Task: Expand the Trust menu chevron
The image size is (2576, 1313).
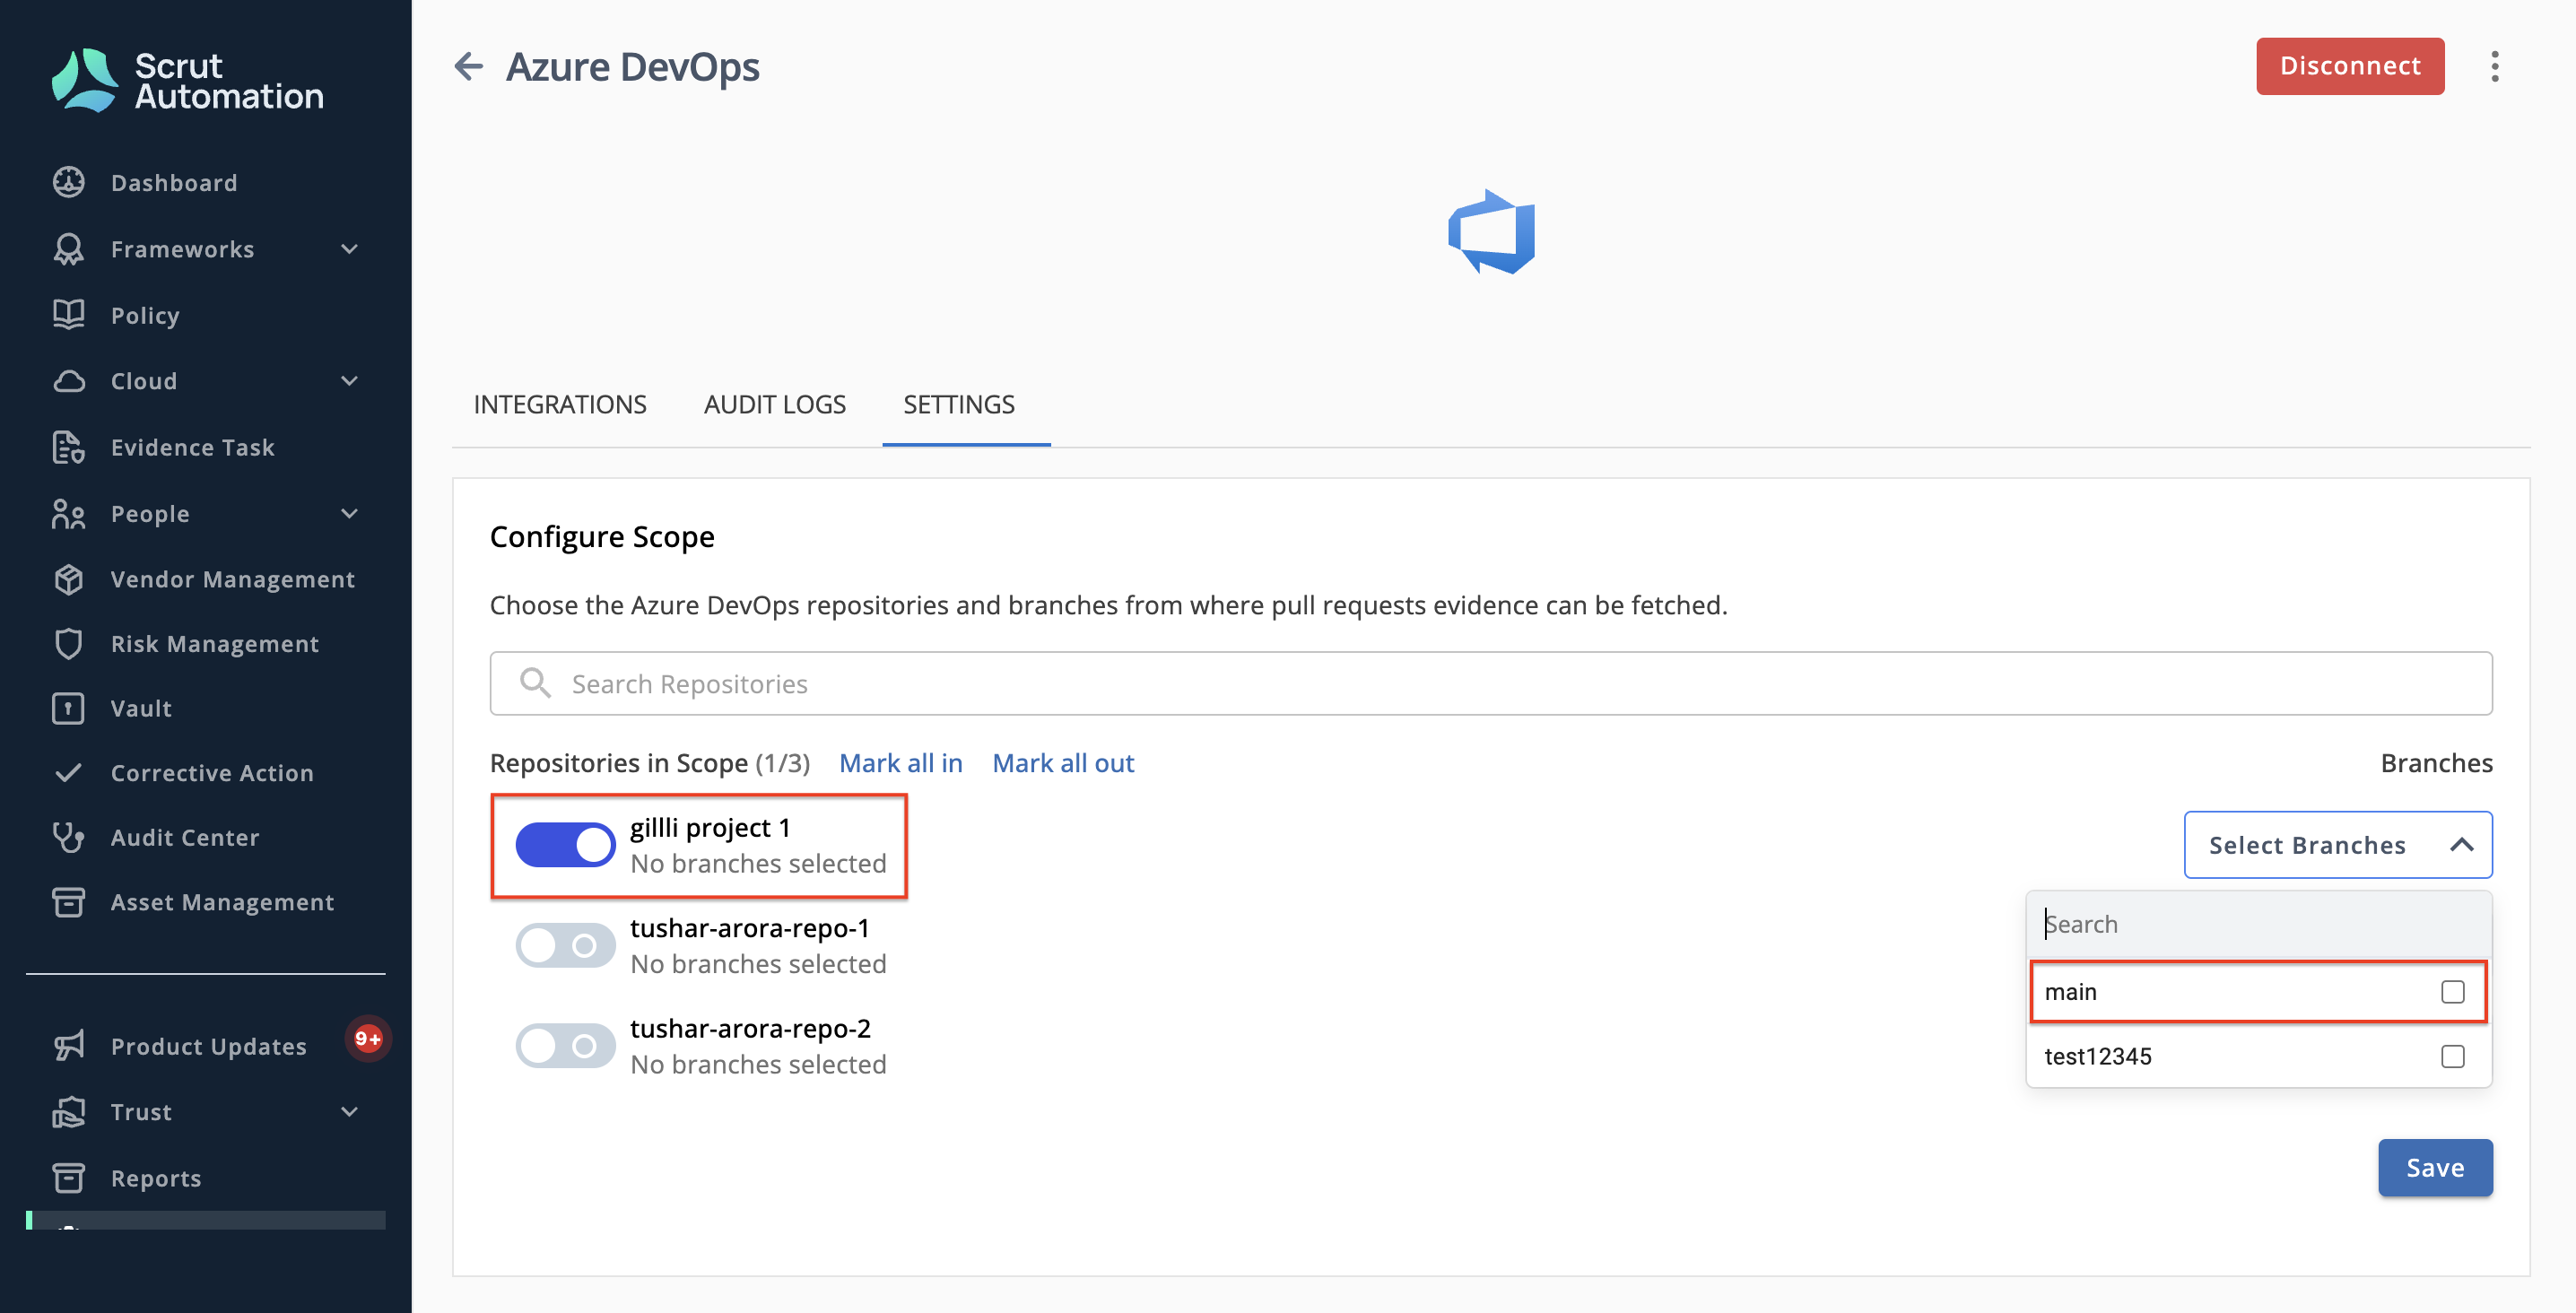Action: coord(349,1112)
